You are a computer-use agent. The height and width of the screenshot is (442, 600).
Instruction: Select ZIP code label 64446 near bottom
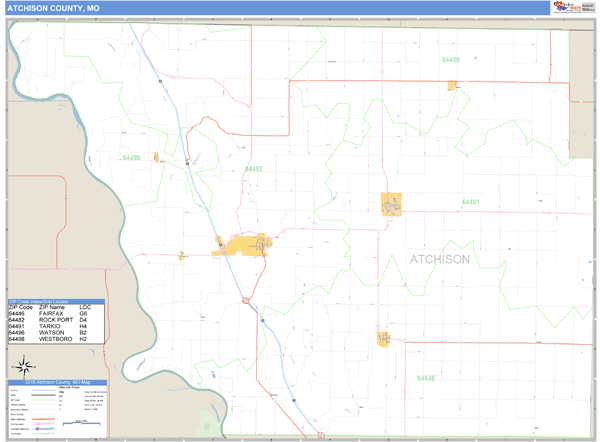tap(426, 378)
